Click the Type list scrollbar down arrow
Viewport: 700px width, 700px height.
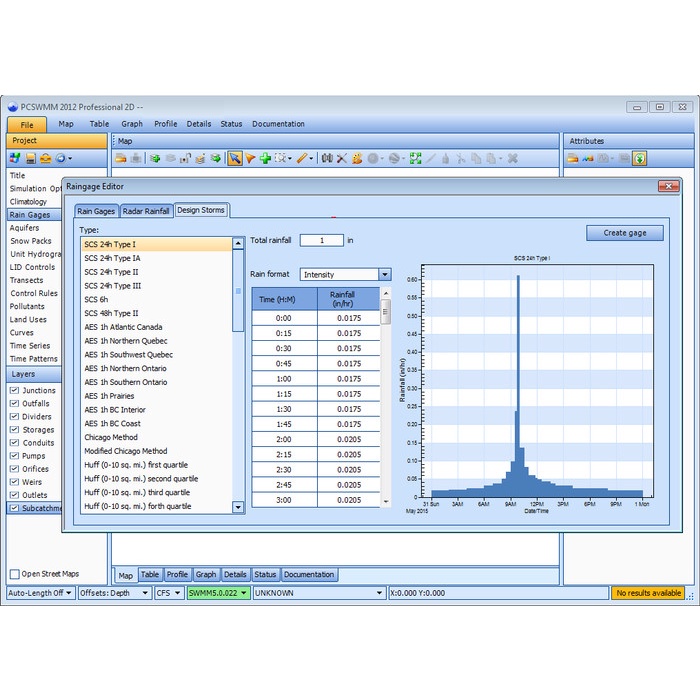pyautogui.click(x=238, y=507)
